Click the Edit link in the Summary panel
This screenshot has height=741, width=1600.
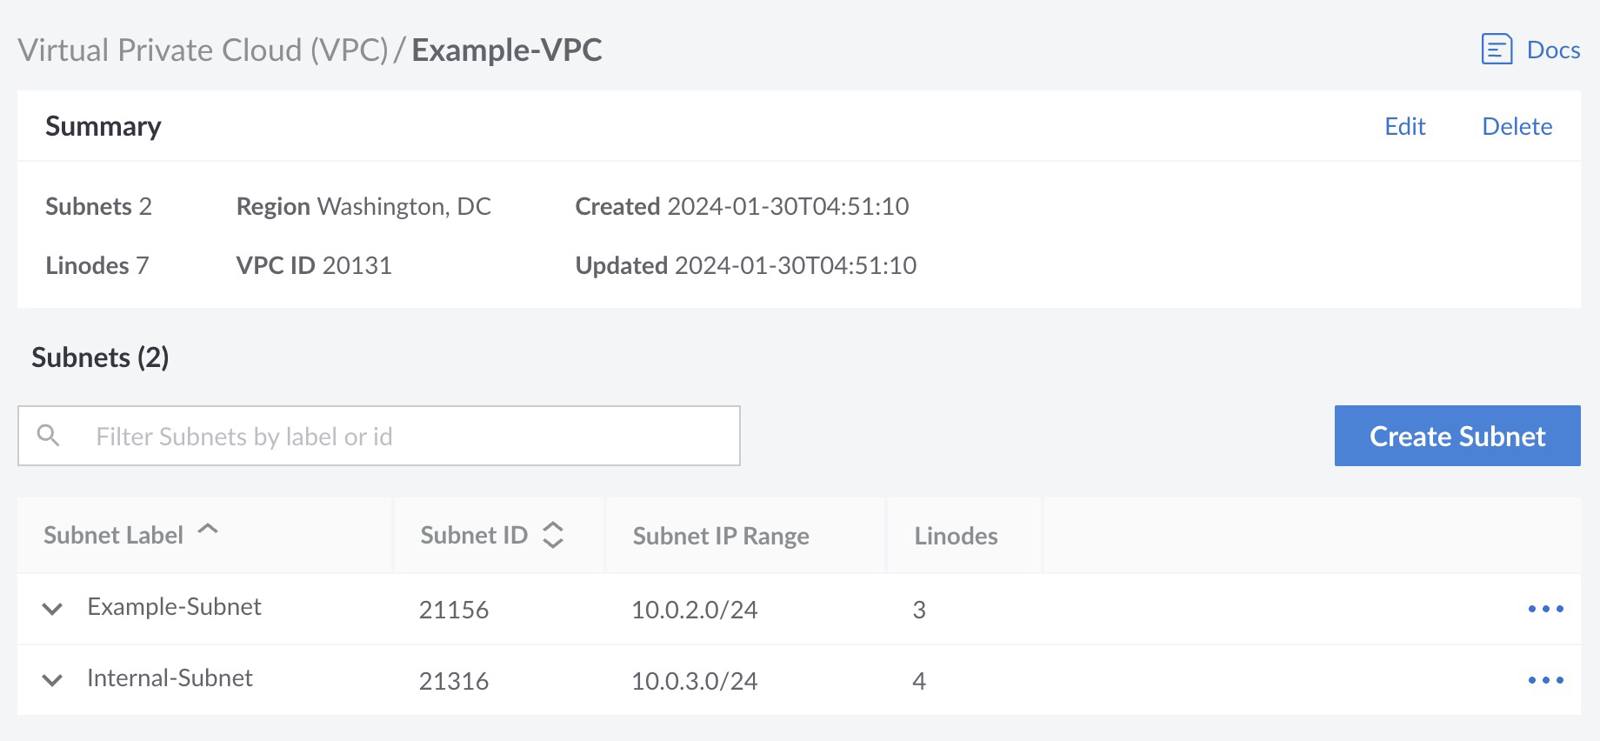tap(1405, 126)
